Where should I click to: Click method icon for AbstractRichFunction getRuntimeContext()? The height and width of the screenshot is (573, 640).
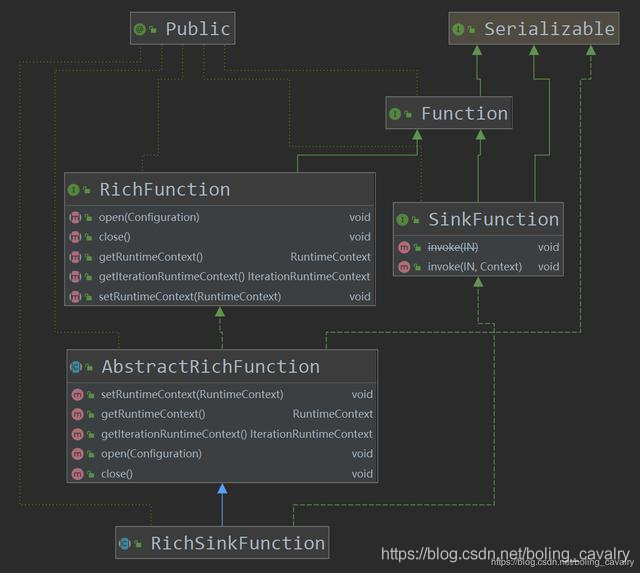(78, 414)
